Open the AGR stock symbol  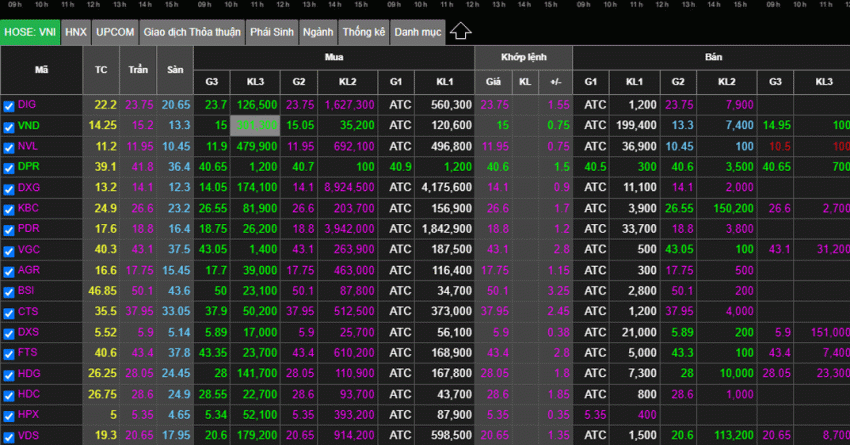(x=29, y=270)
